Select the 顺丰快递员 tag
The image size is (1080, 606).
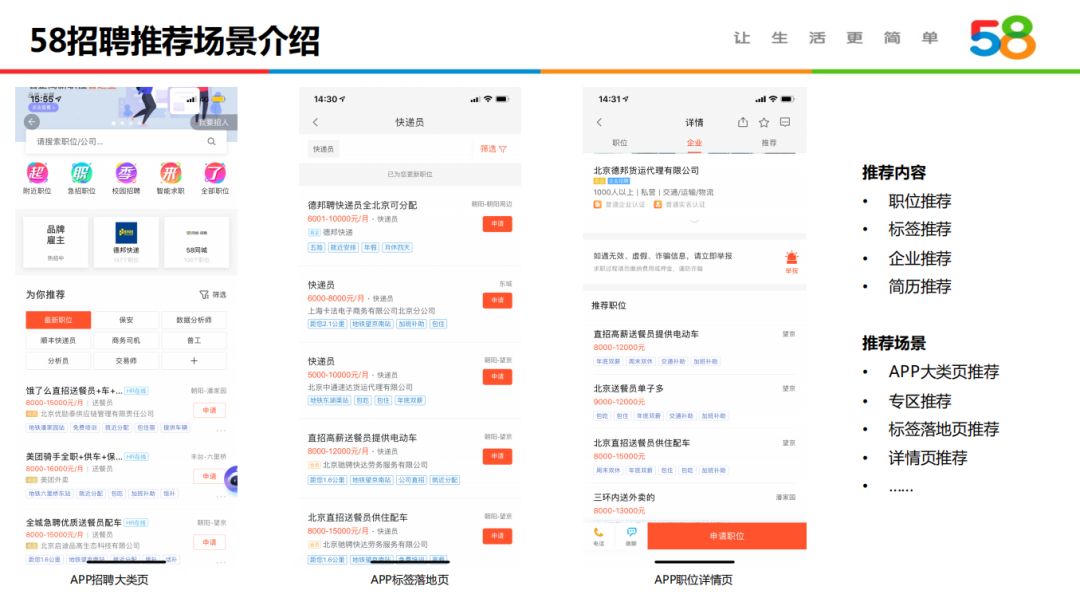point(59,340)
